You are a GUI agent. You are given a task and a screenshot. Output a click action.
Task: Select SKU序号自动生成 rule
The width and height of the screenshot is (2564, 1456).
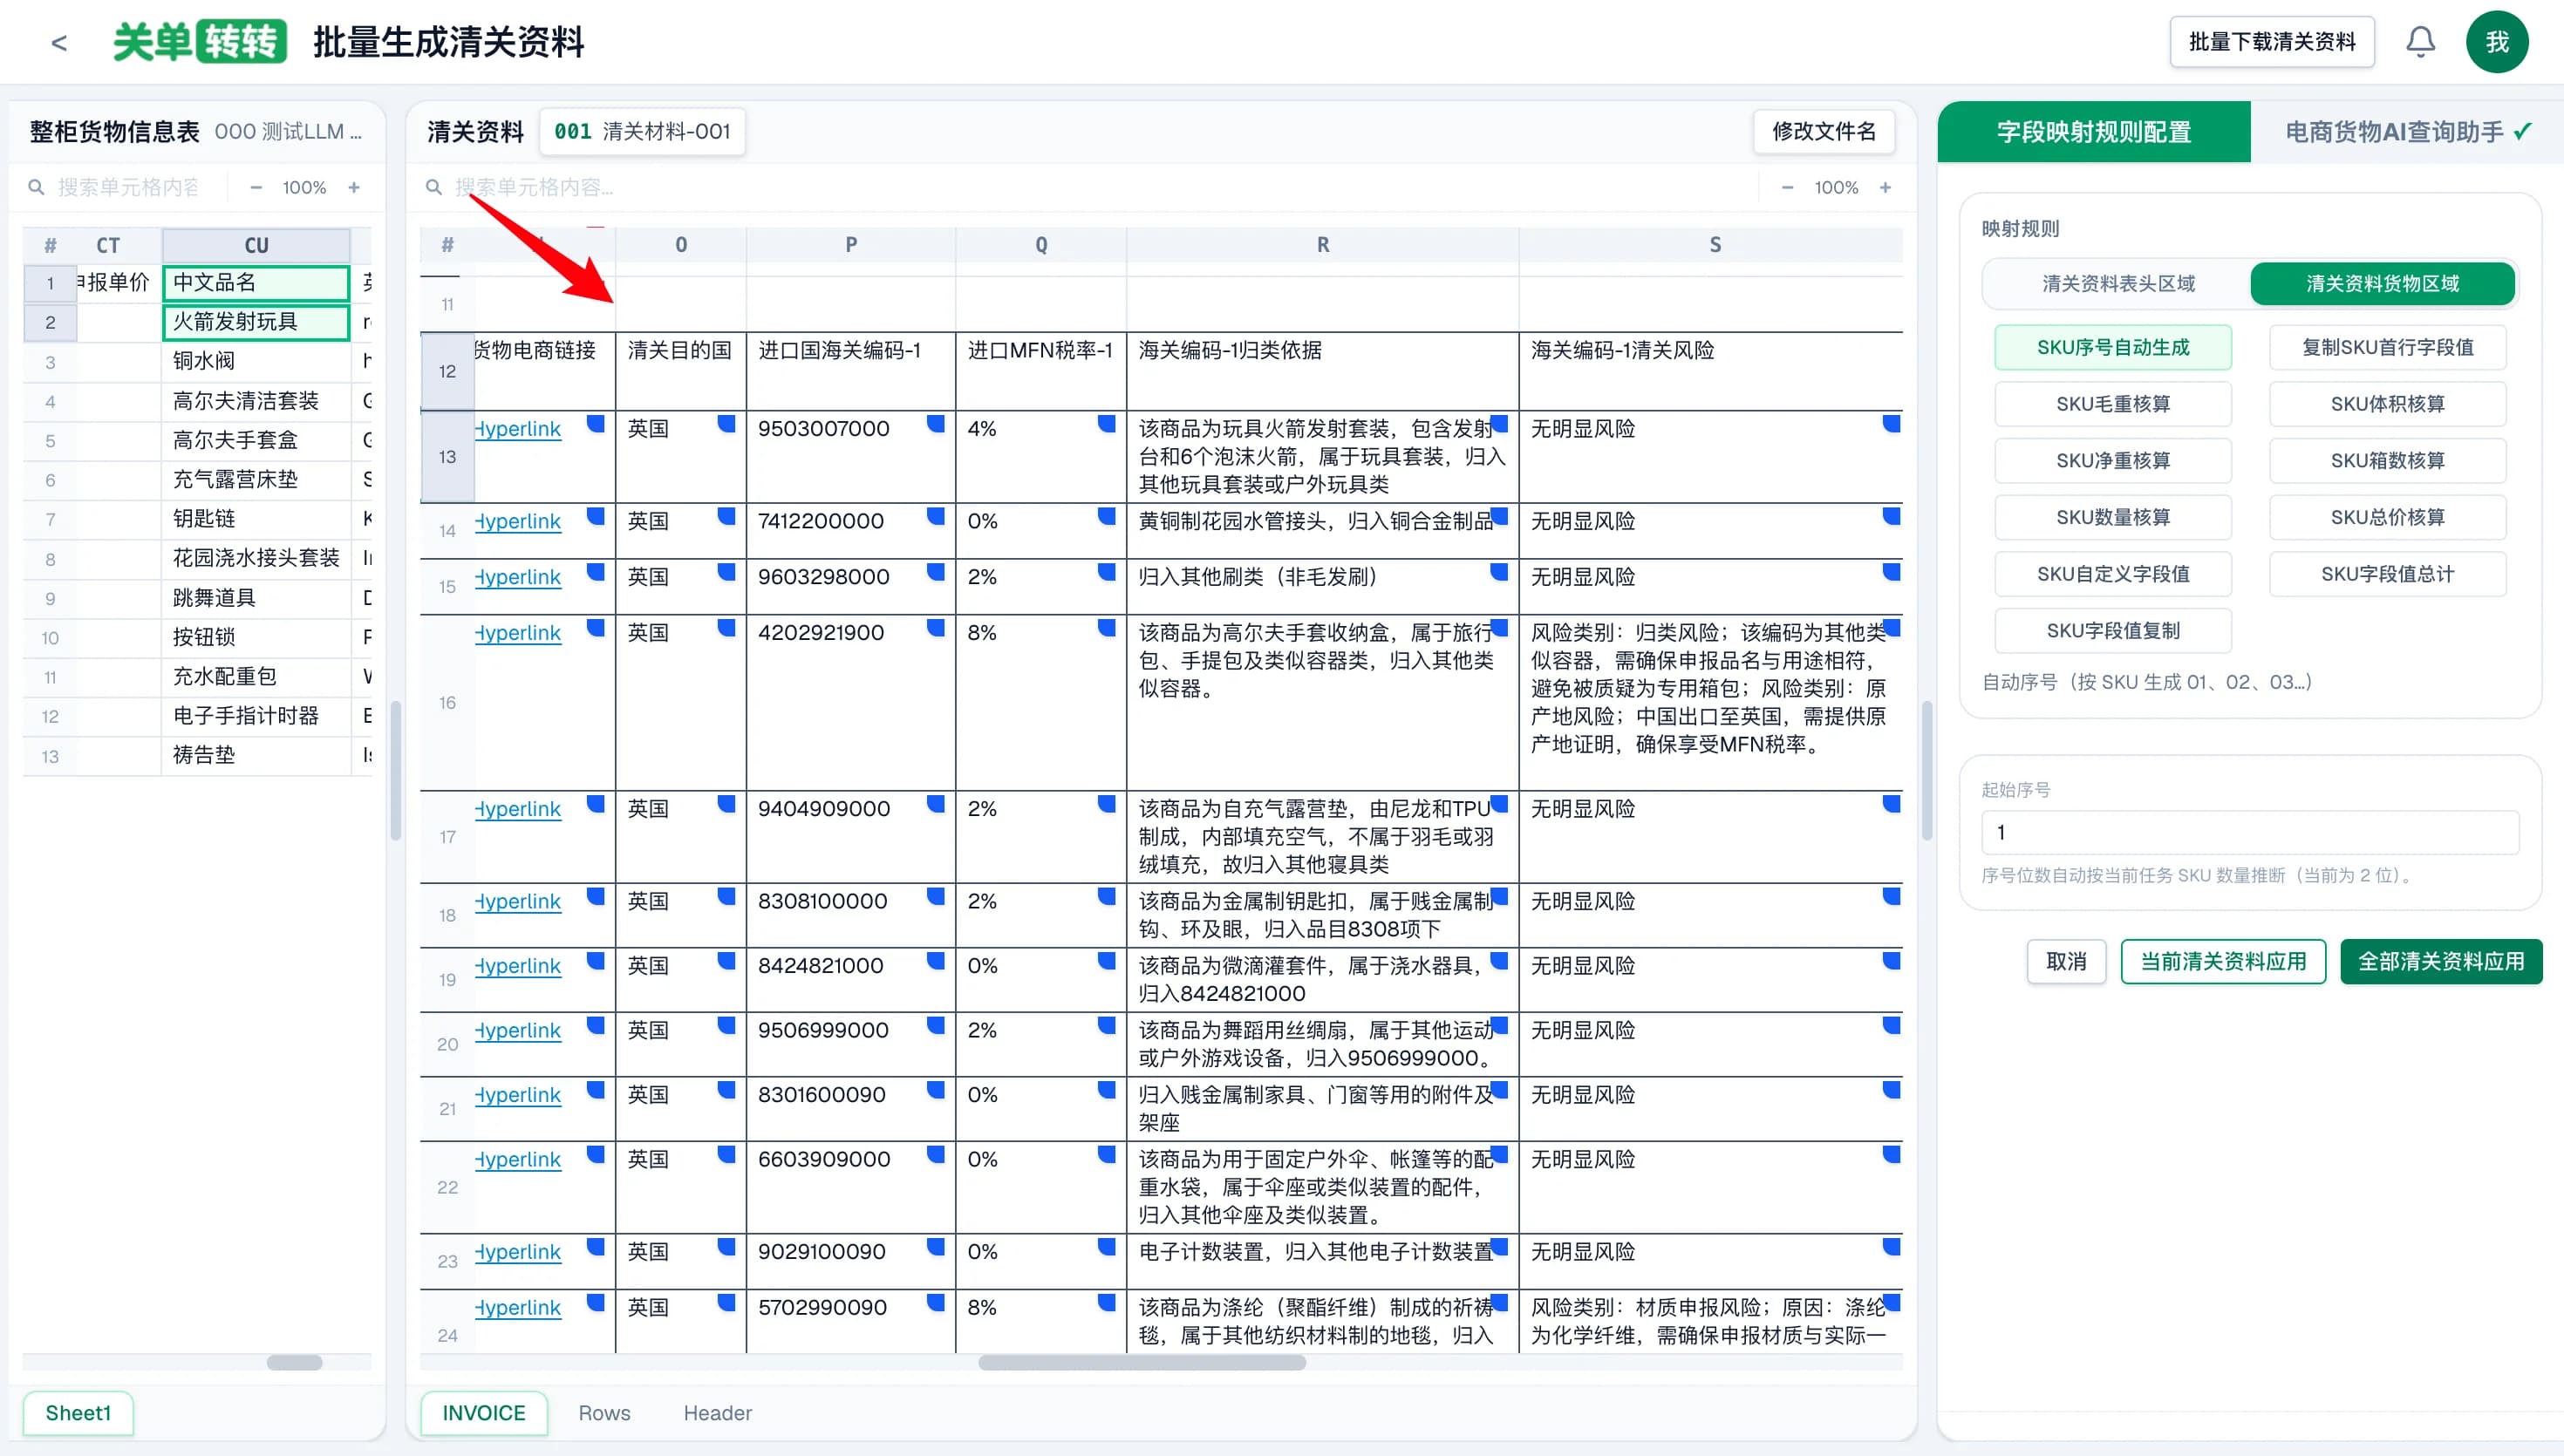point(2113,347)
